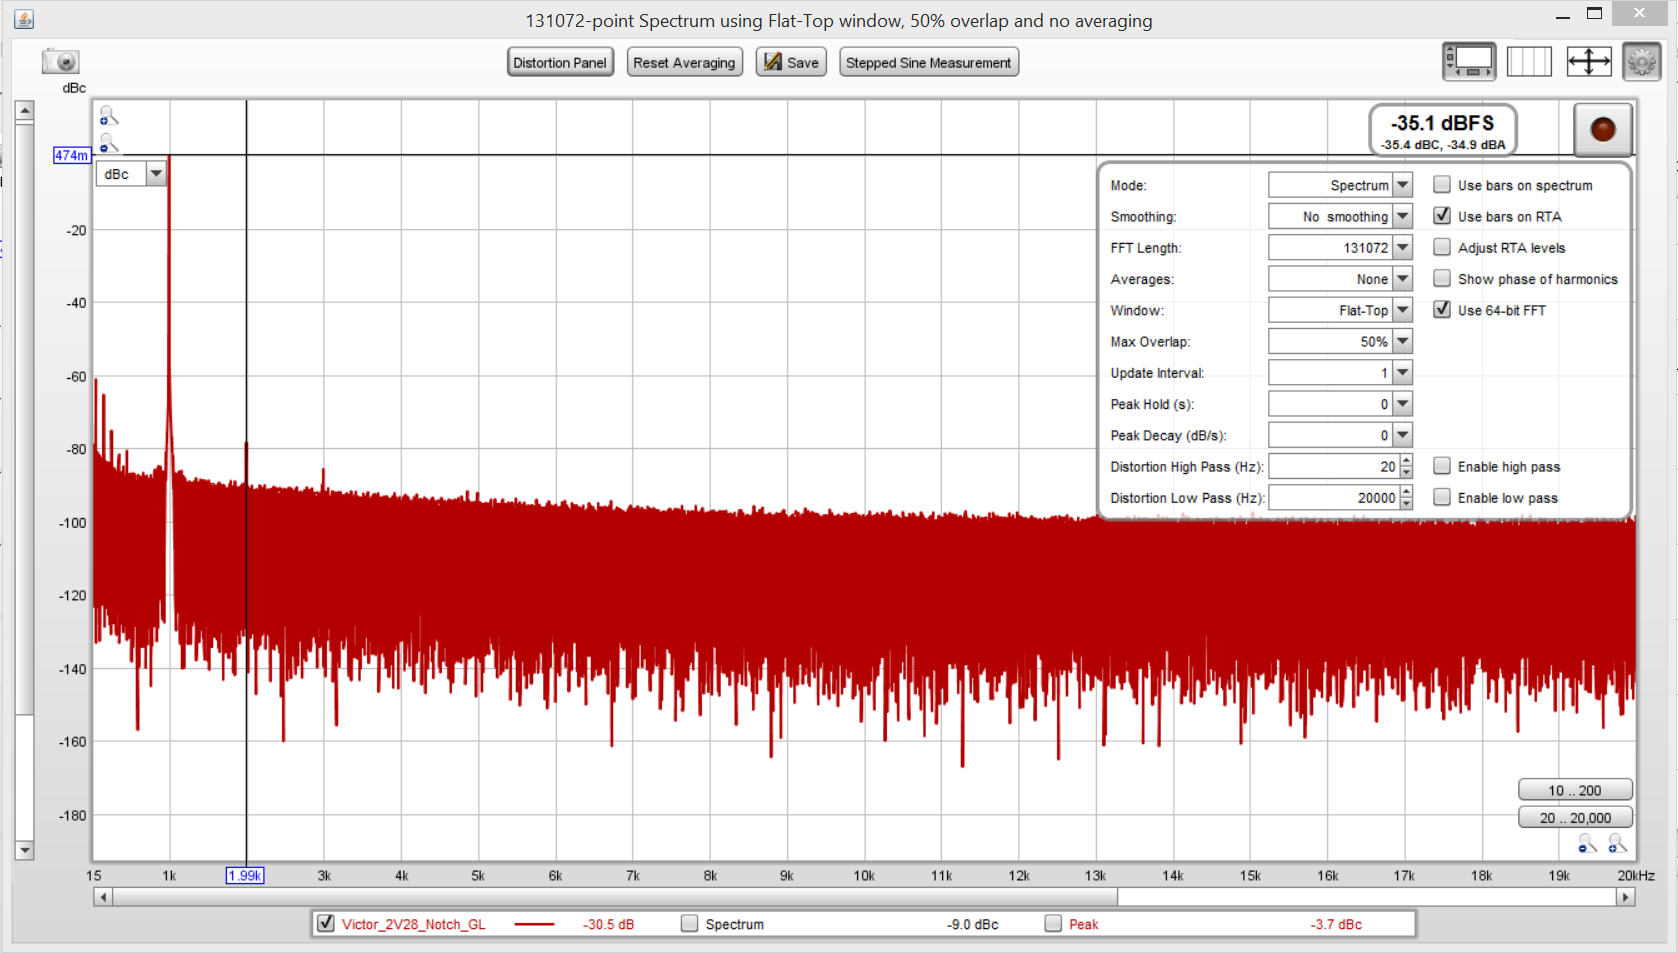Open the Max Overlap dropdown
1678x953 pixels.
(1402, 341)
